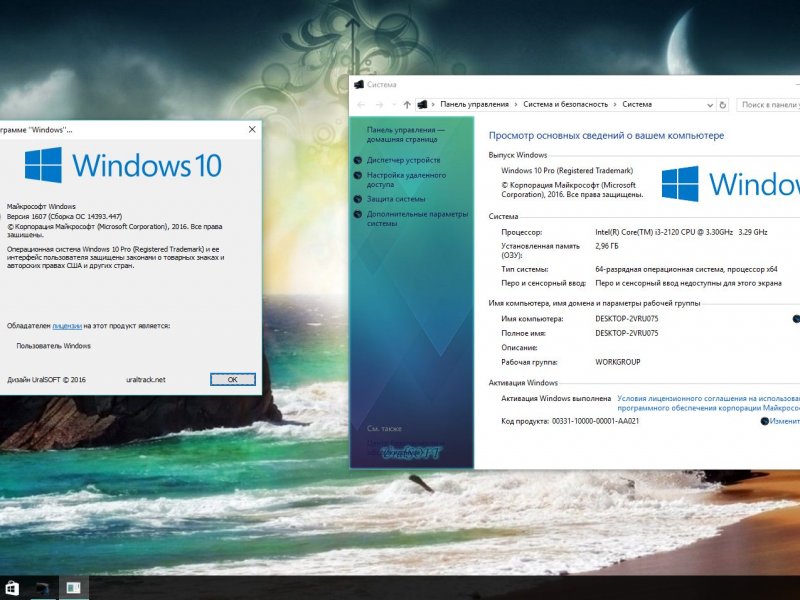Click OK in the About Windows dialog
The image size is (800, 600).
point(233,380)
